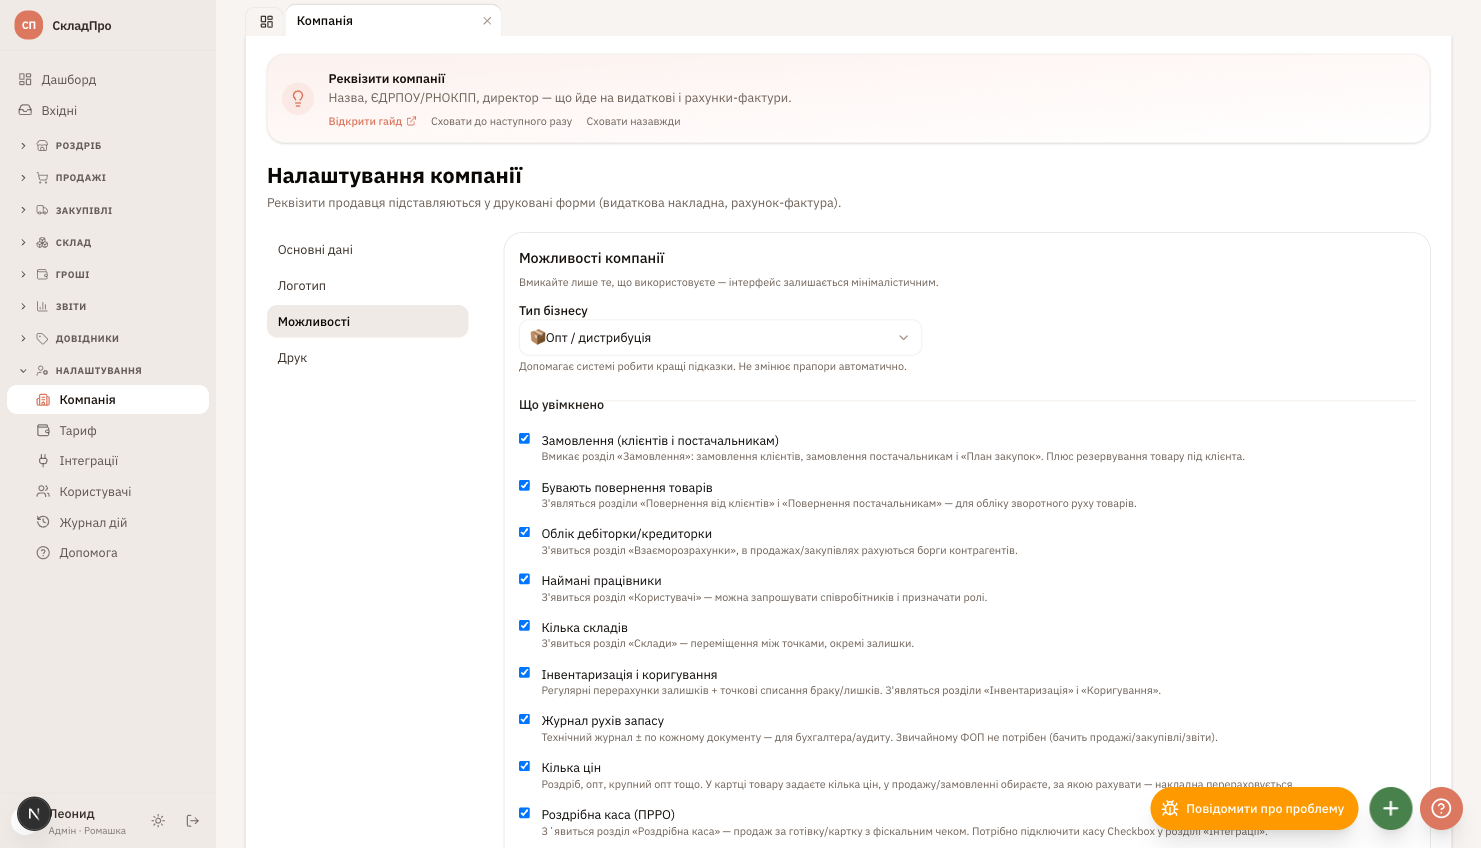This screenshot has width=1481, height=848.
Task: Toggle light/dark theme sun icon
Action: 158,820
